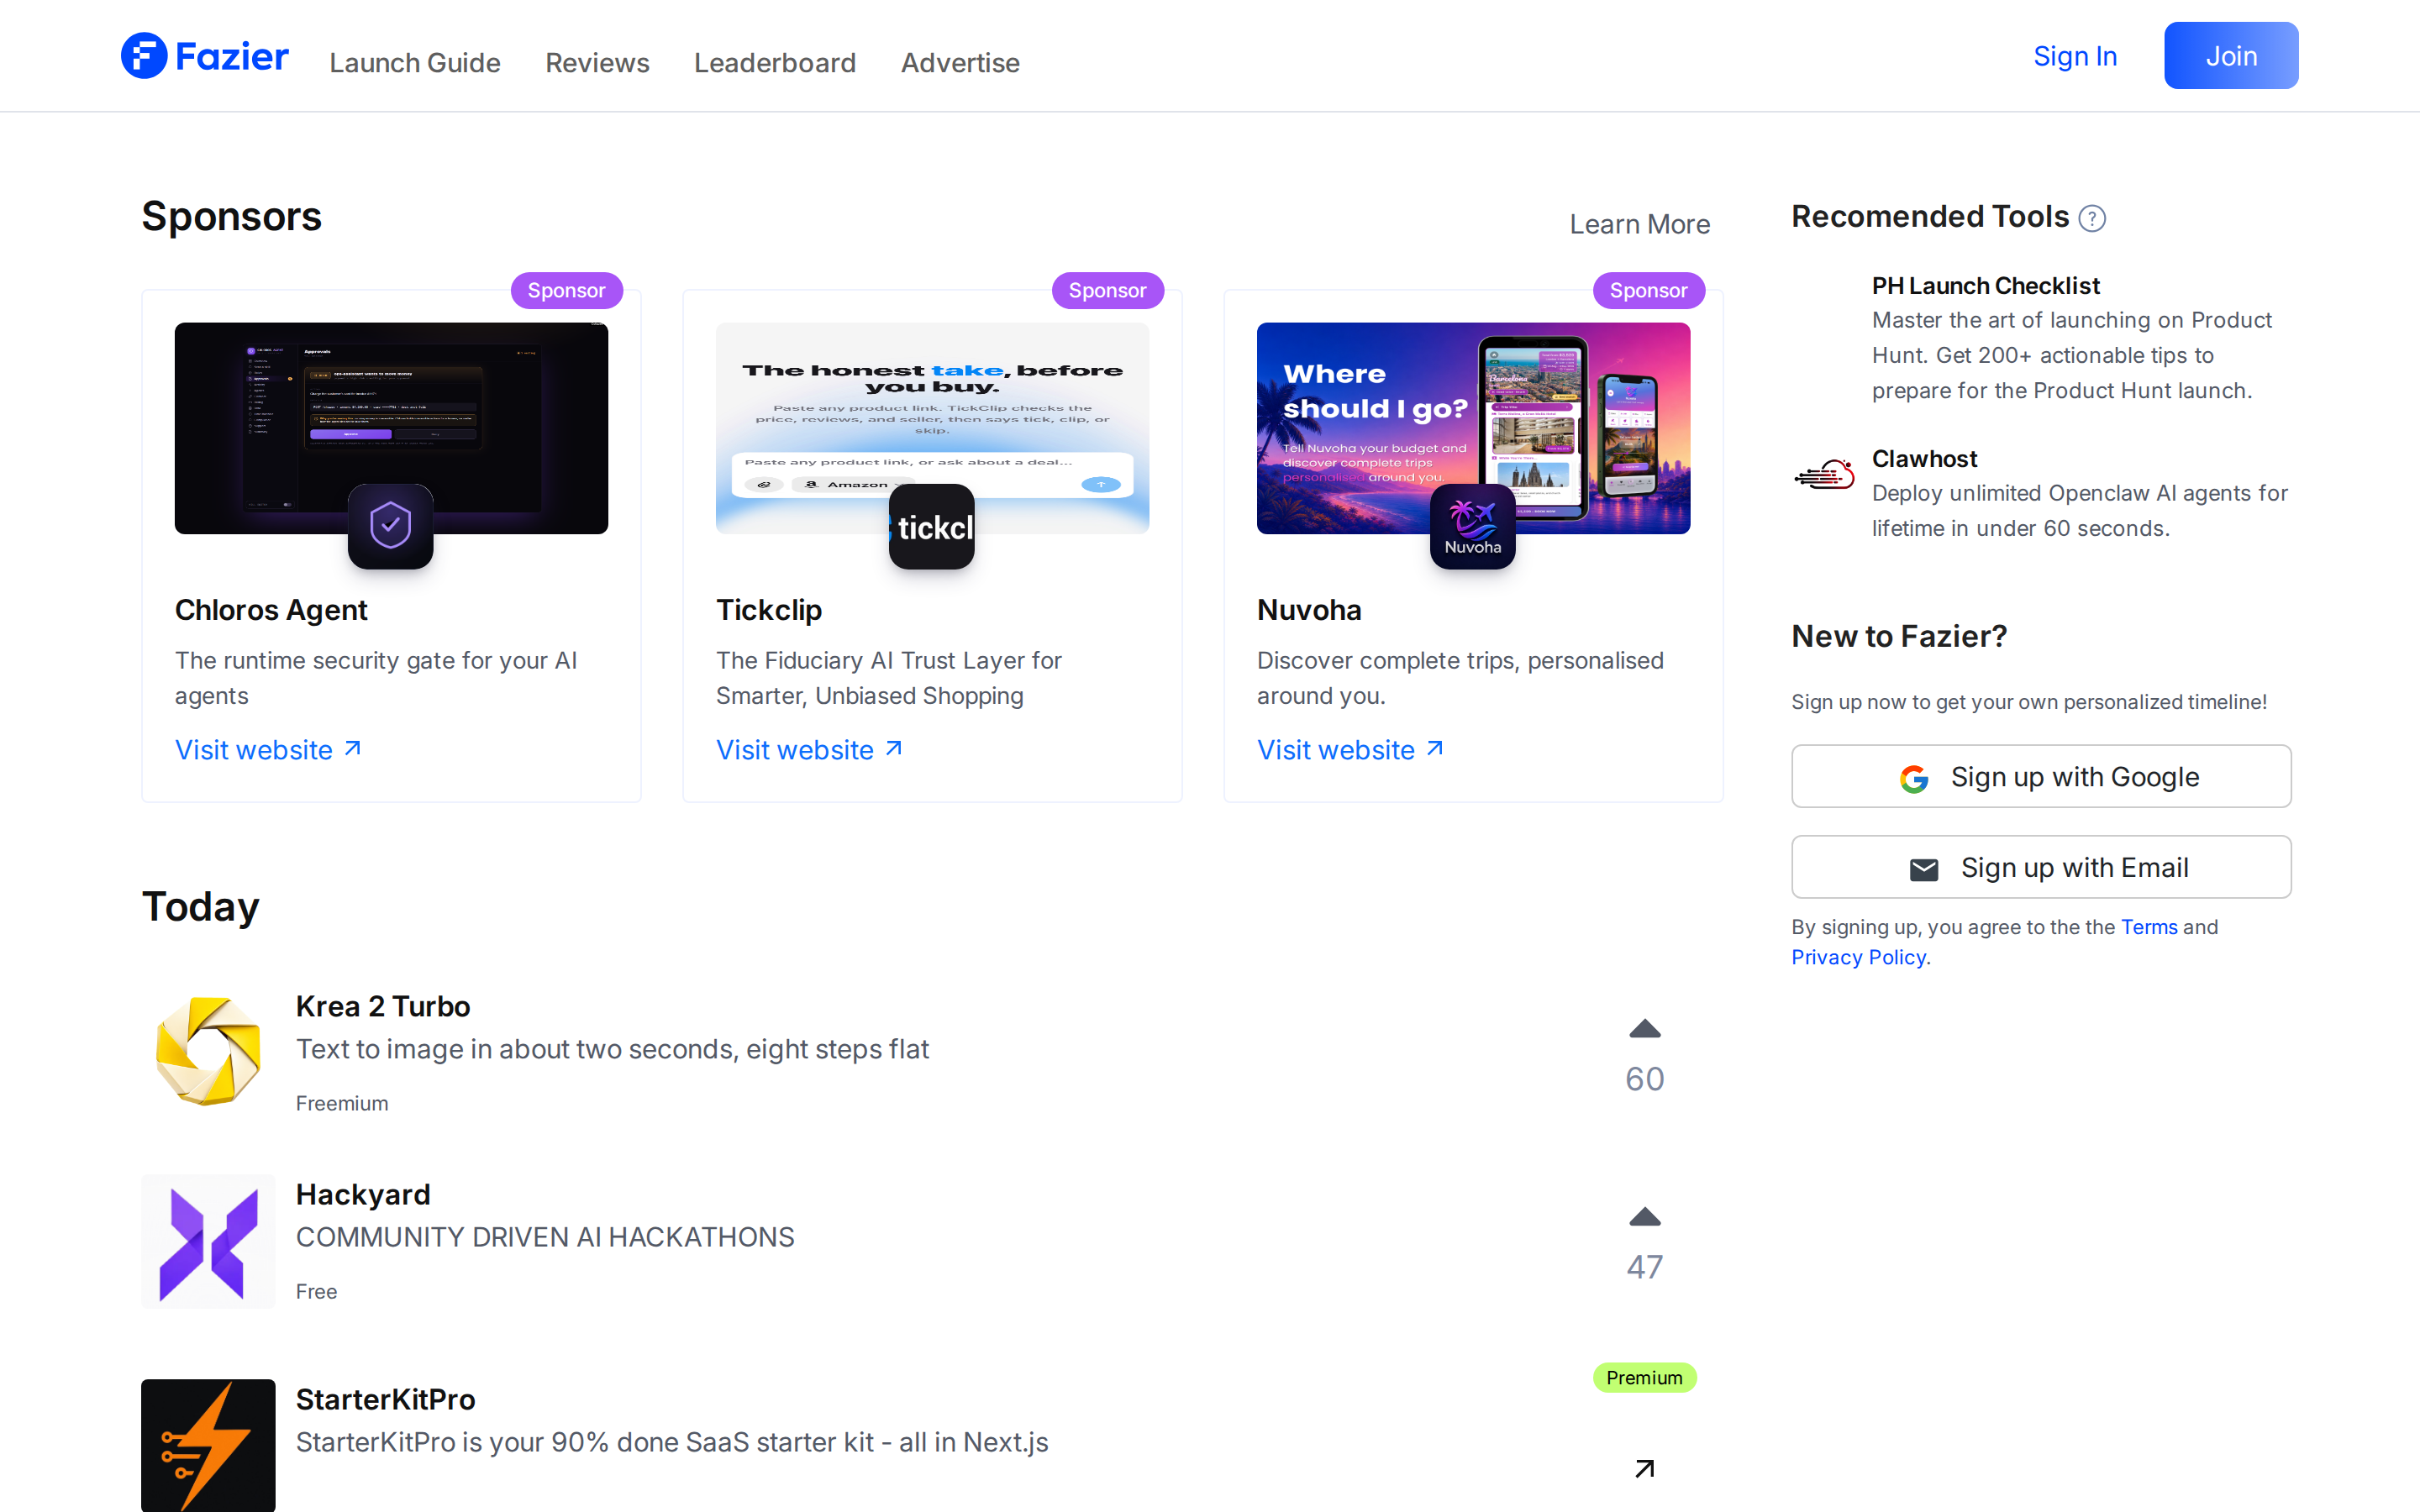Sign up with Email
The image size is (2420, 1512).
[x=2041, y=867]
